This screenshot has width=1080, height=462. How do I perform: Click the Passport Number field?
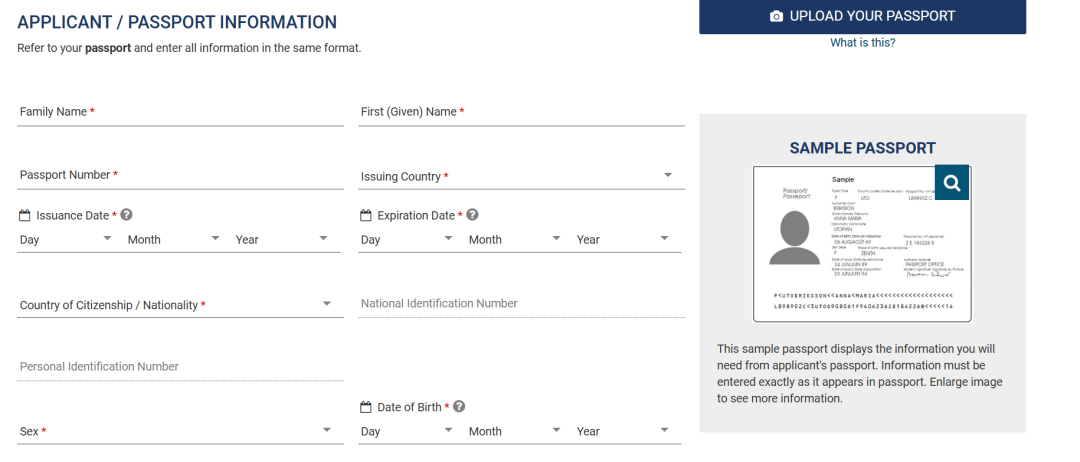[180, 175]
